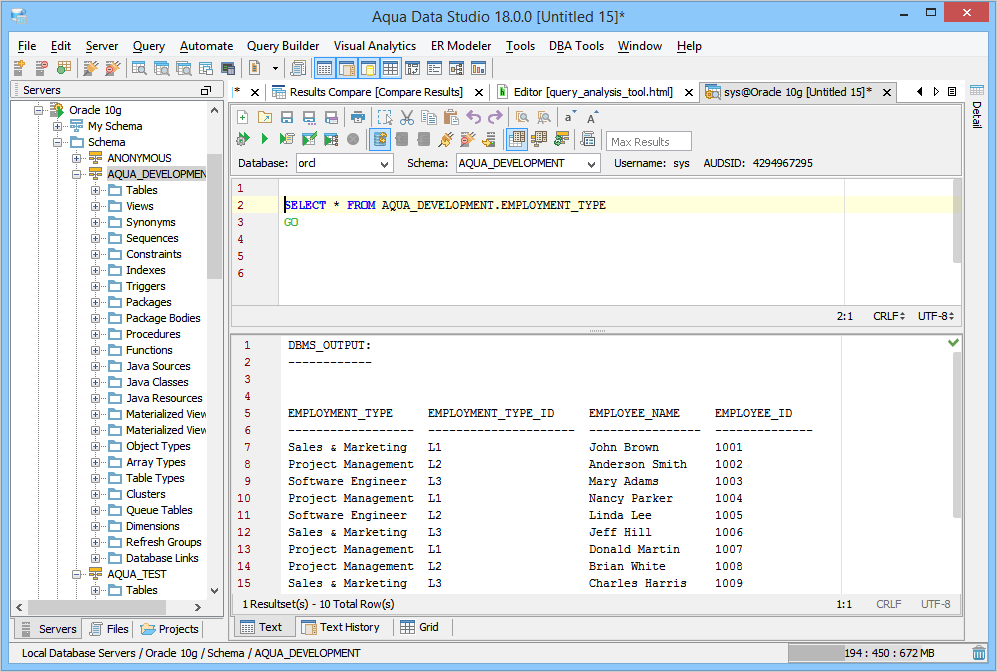The image size is (997, 672).
Task: Save the current query file
Action: (287, 117)
